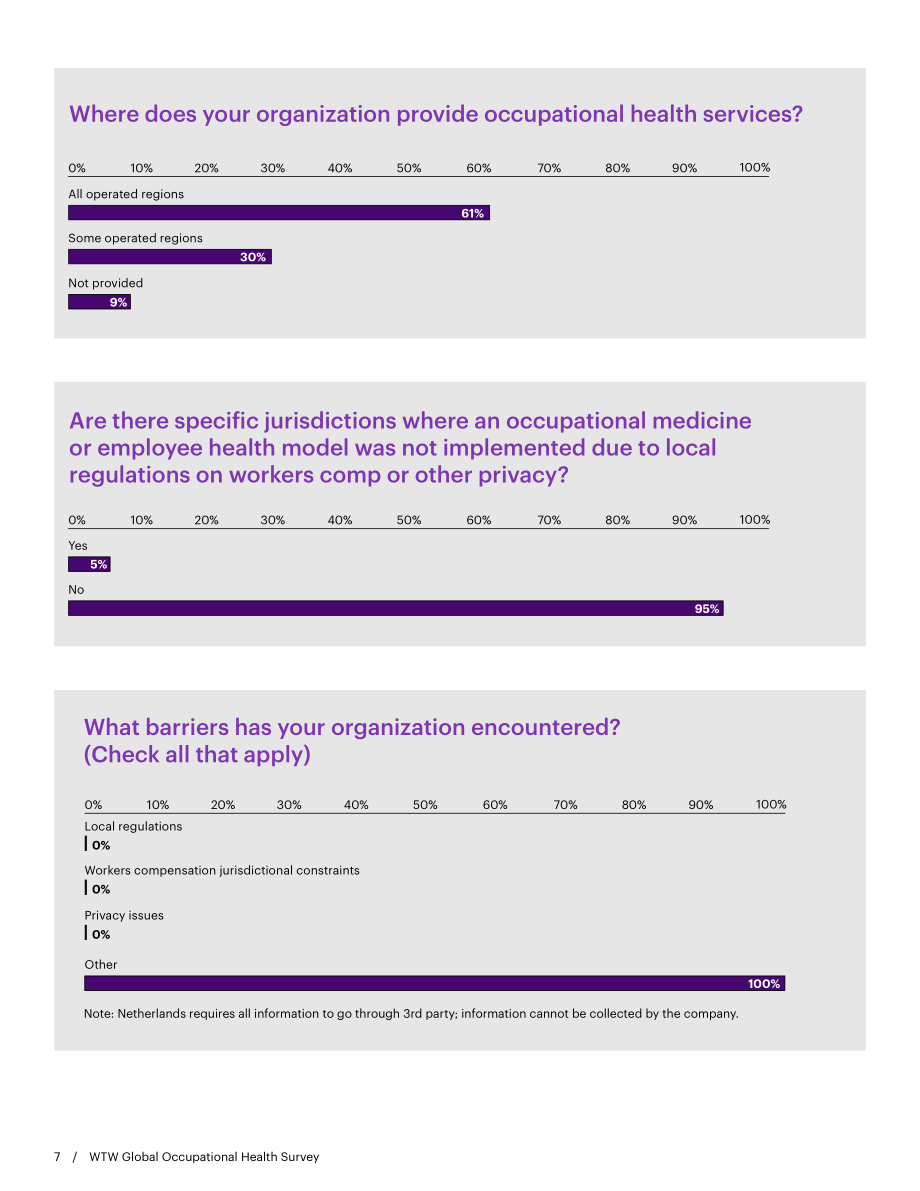Click the Netherlands 3rd party note text
The width and height of the screenshot is (920, 1191).
[411, 1014]
